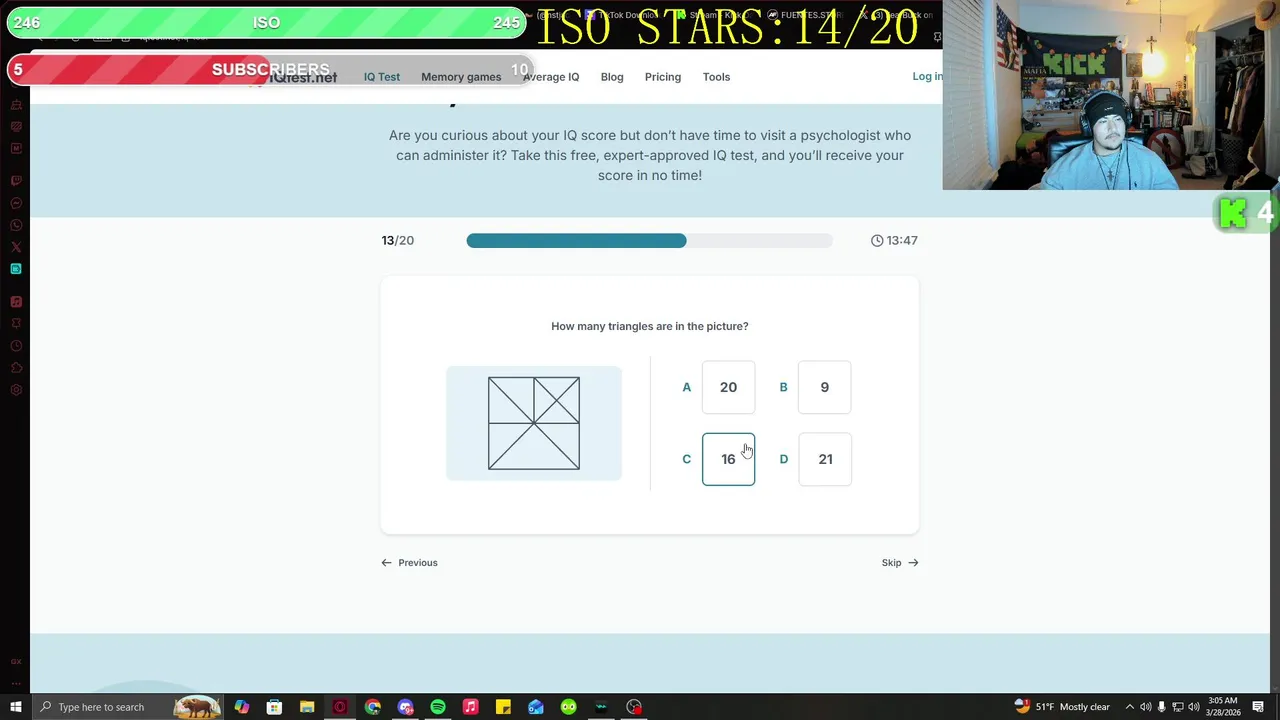Viewport: 1280px width, 720px height.
Task: Switch to Opera GX in the taskbar
Action: coord(340,707)
